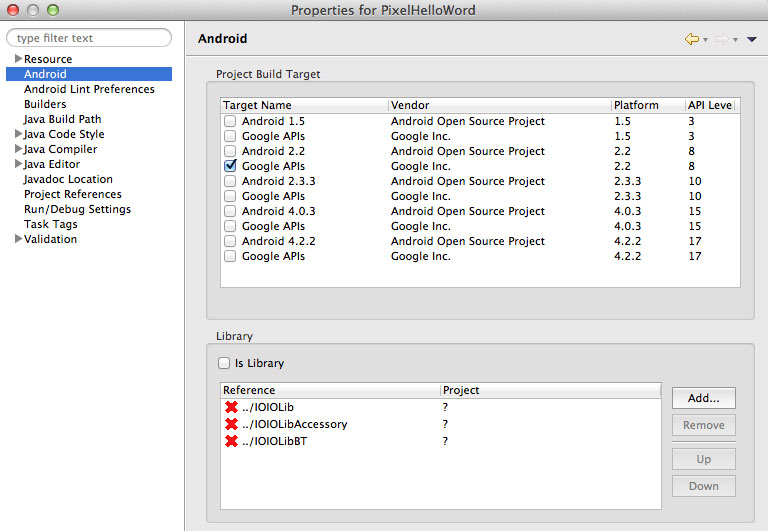Click the yellow back navigation arrow
Image resolution: width=768 pixels, height=531 pixels.
[x=692, y=39]
